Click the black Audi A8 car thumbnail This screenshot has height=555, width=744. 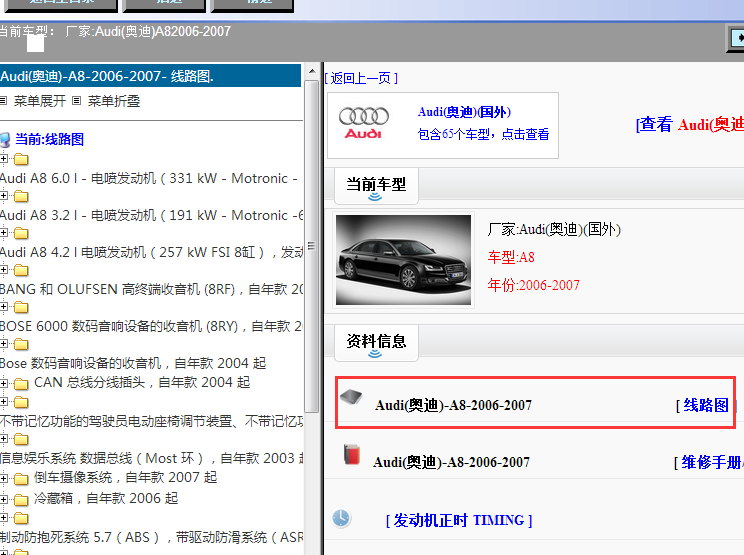click(x=403, y=259)
